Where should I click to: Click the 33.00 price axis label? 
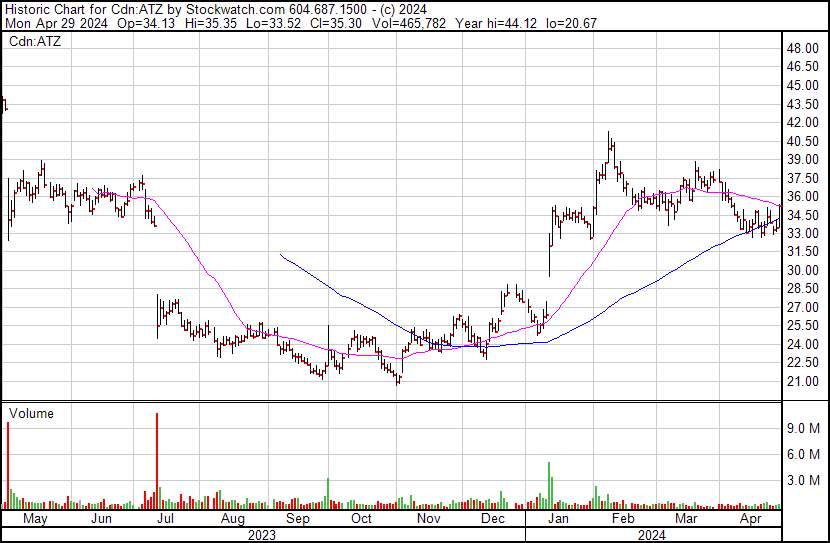point(802,233)
